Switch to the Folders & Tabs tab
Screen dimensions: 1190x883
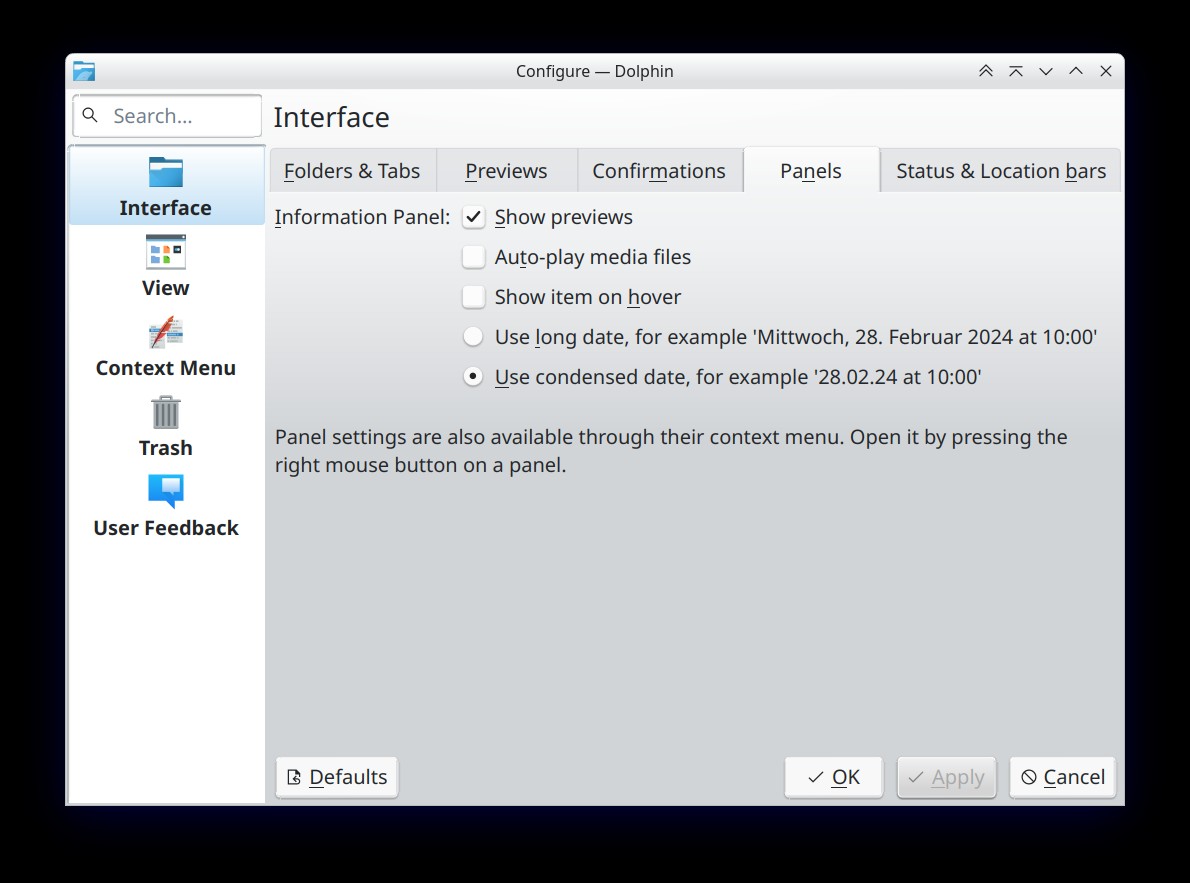352,171
